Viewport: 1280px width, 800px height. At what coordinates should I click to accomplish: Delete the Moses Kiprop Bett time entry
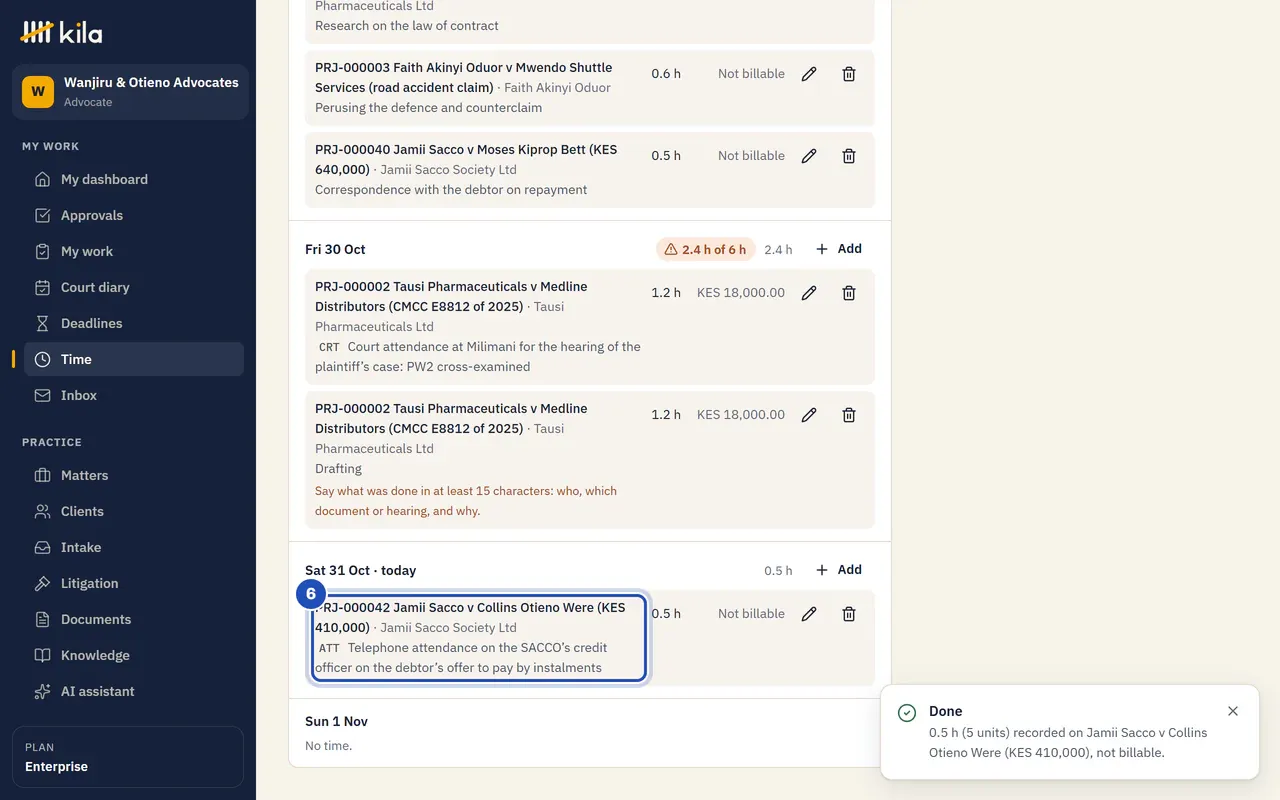point(849,156)
